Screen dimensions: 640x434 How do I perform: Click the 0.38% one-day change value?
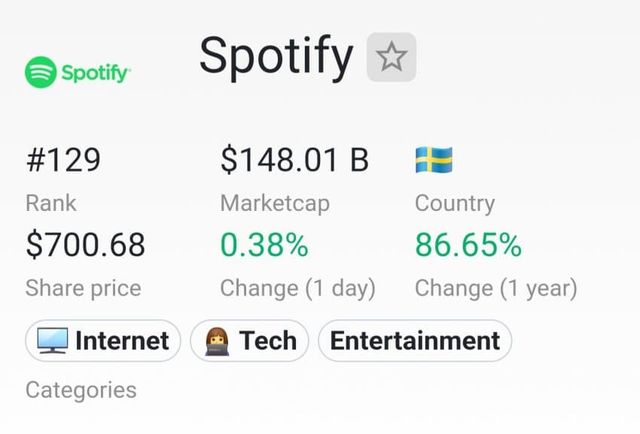tap(264, 244)
